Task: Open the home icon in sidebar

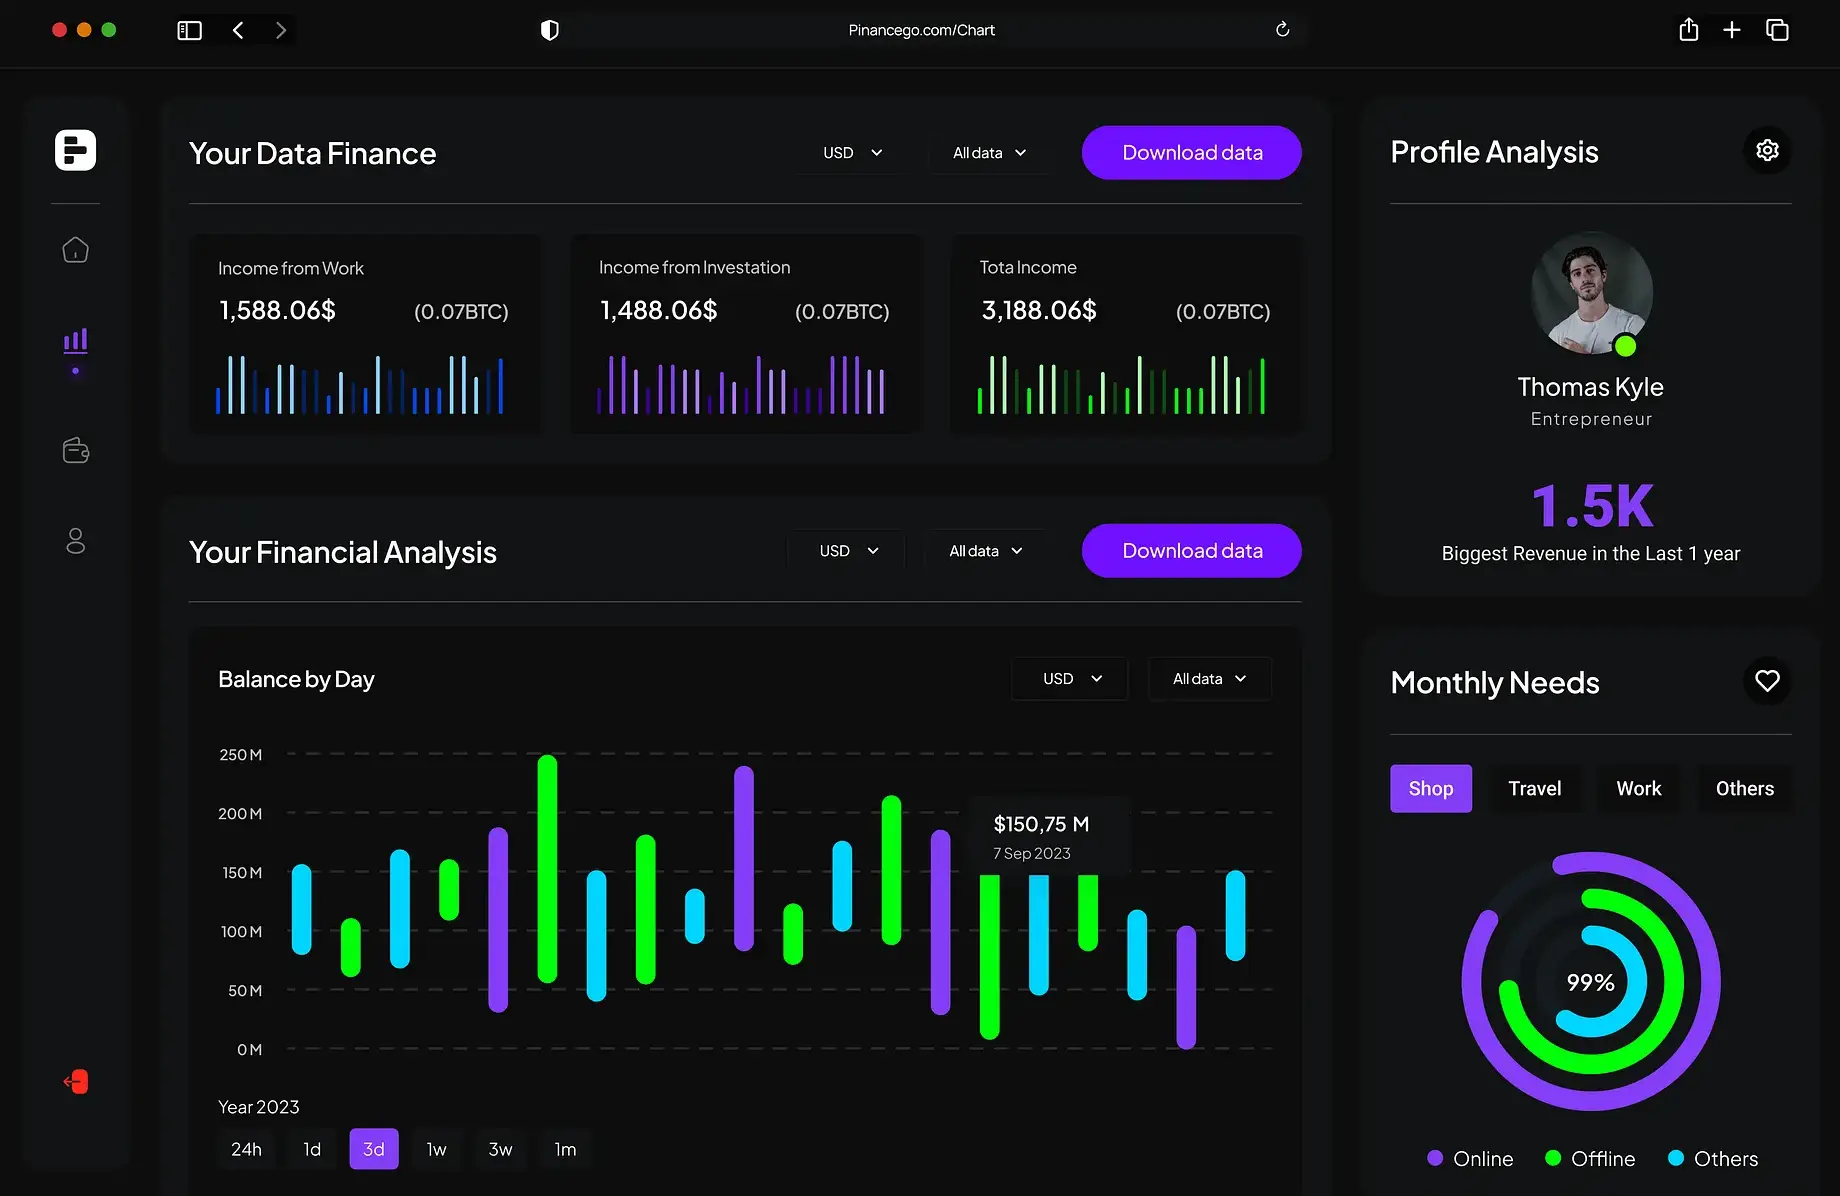Action: pyautogui.click(x=76, y=250)
